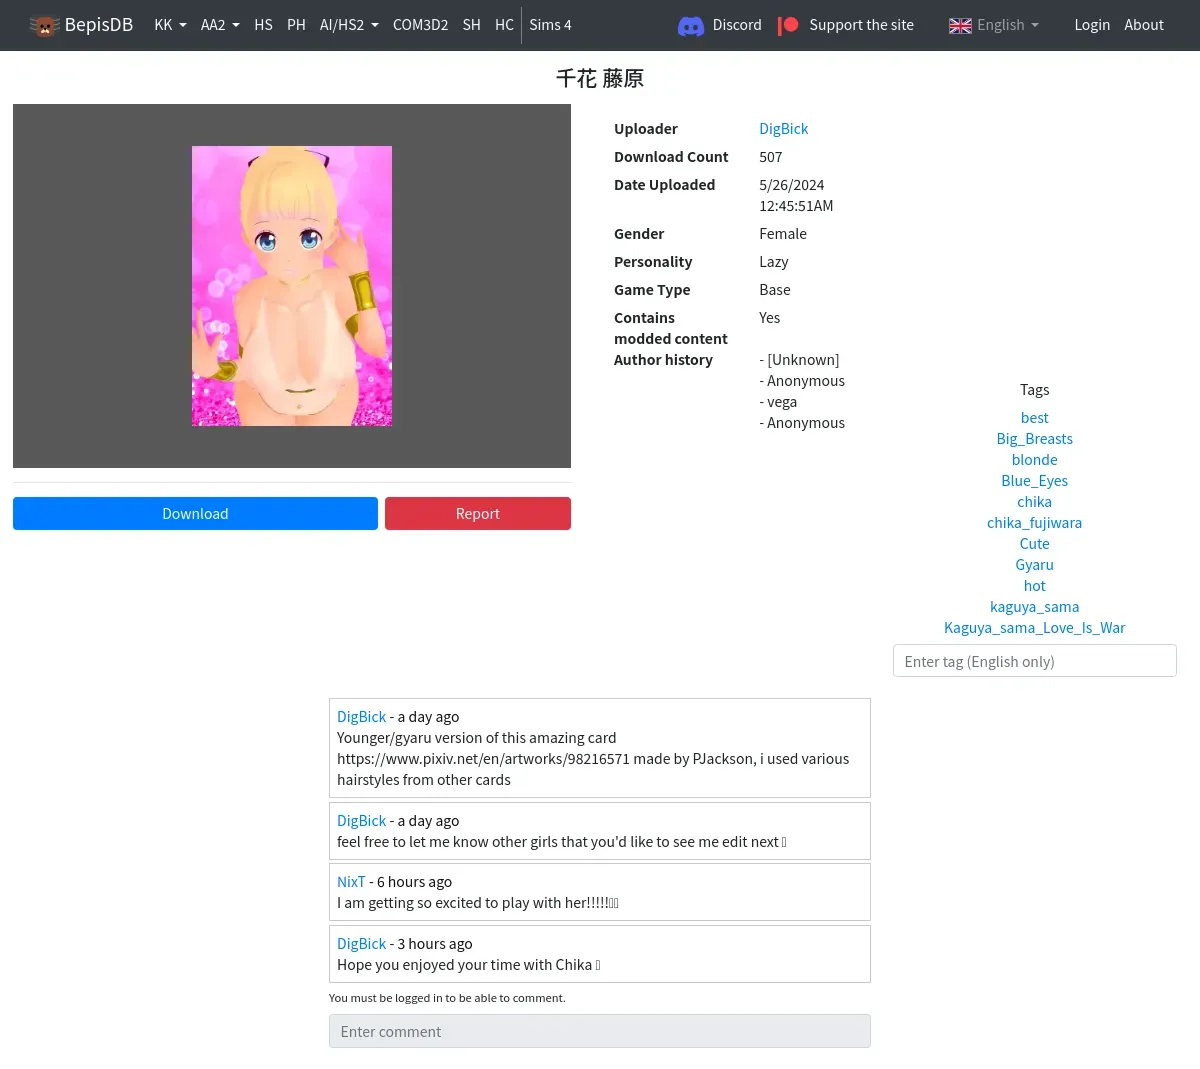The height and width of the screenshot is (1069, 1200).
Task: Open the About page
Action: (x=1144, y=25)
